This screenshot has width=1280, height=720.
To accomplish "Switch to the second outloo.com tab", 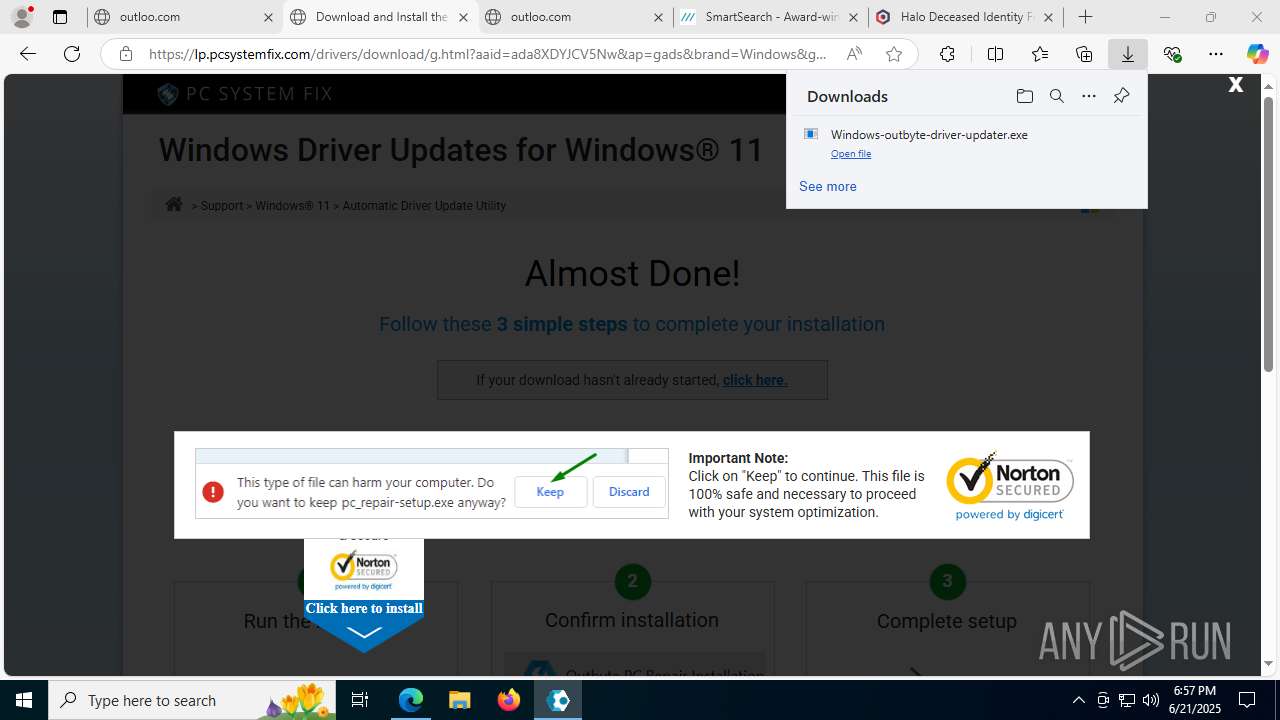I will pyautogui.click(x=573, y=17).
